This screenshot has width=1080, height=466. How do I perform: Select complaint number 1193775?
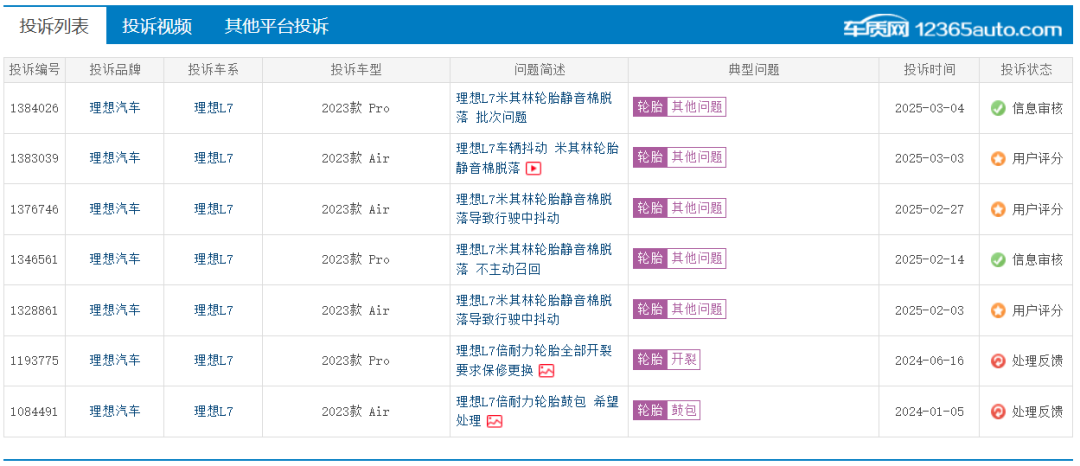34,361
